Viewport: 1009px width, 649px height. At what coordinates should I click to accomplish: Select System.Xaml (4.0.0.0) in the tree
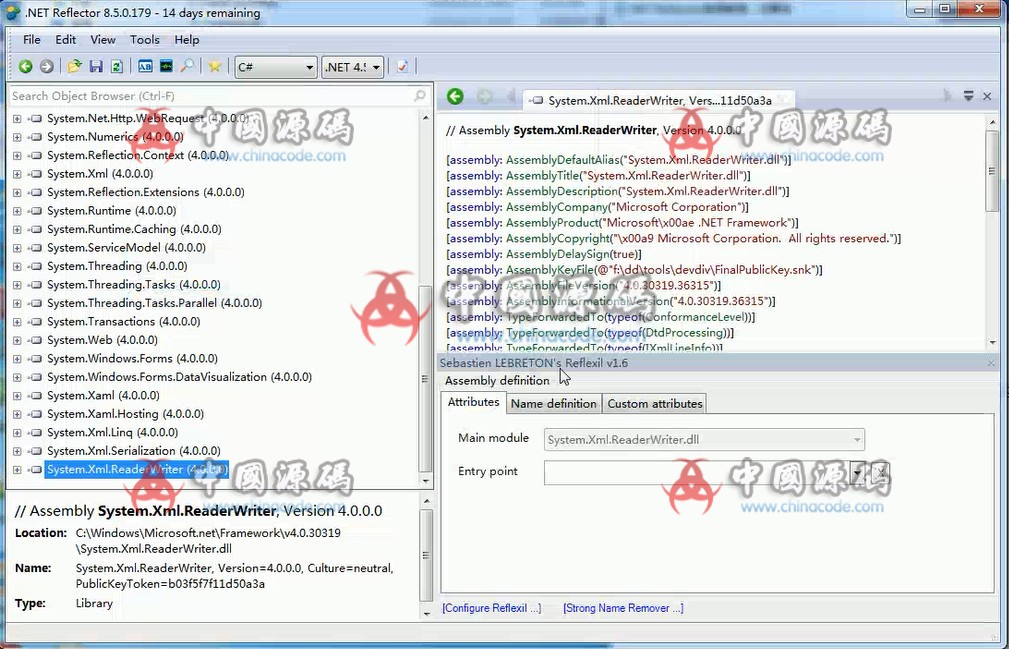(x=103, y=396)
